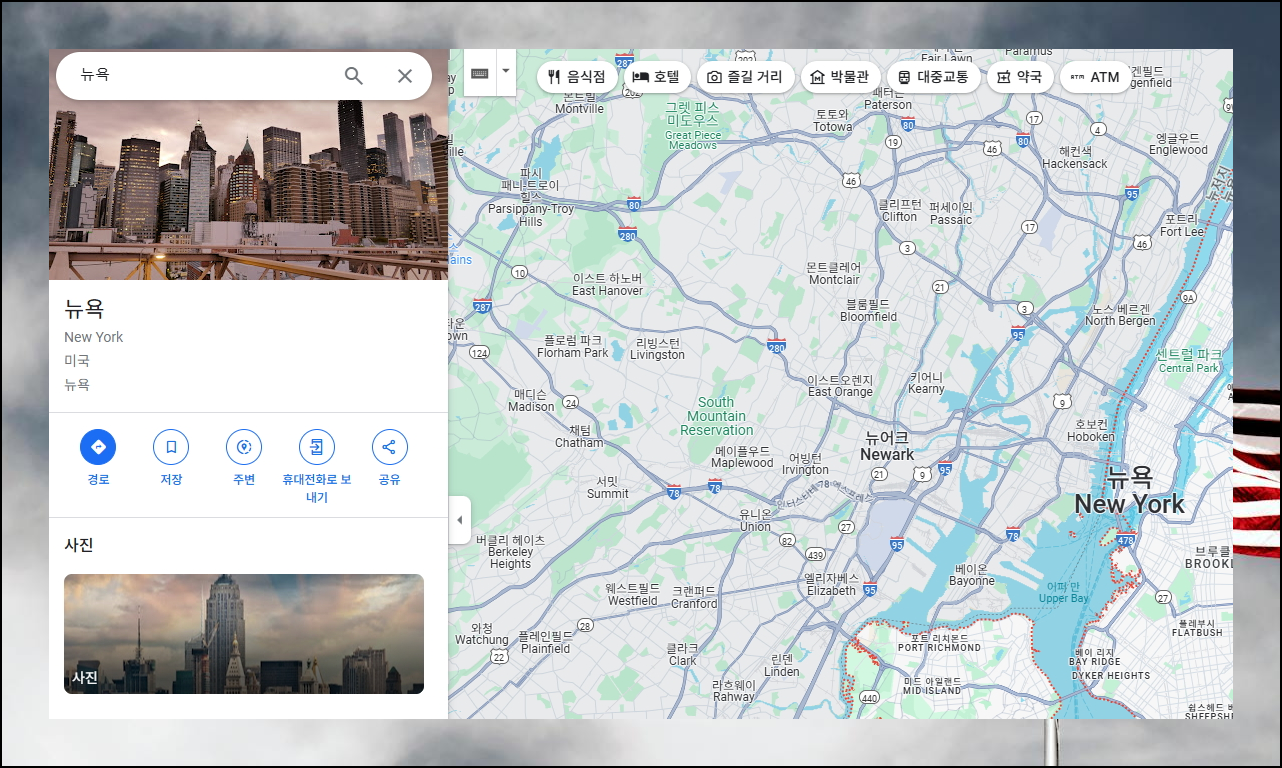1282x768 pixels.
Task: Click the 베이온 Bayonne map label
Action: [x=972, y=574]
